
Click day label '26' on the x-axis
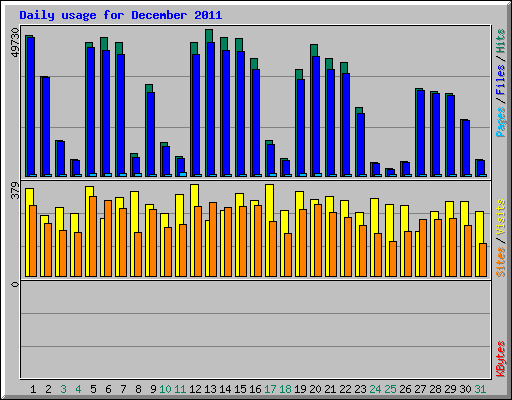point(405,389)
